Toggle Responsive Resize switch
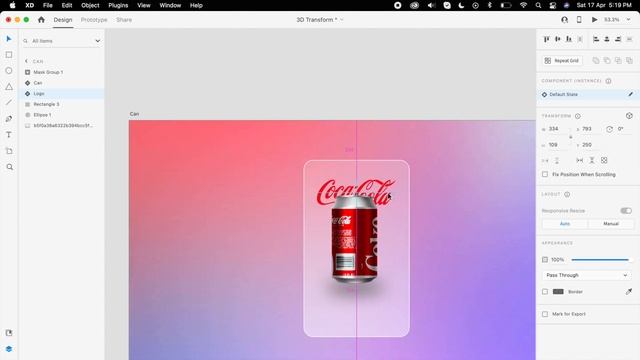The height and width of the screenshot is (360, 640). click(626, 211)
